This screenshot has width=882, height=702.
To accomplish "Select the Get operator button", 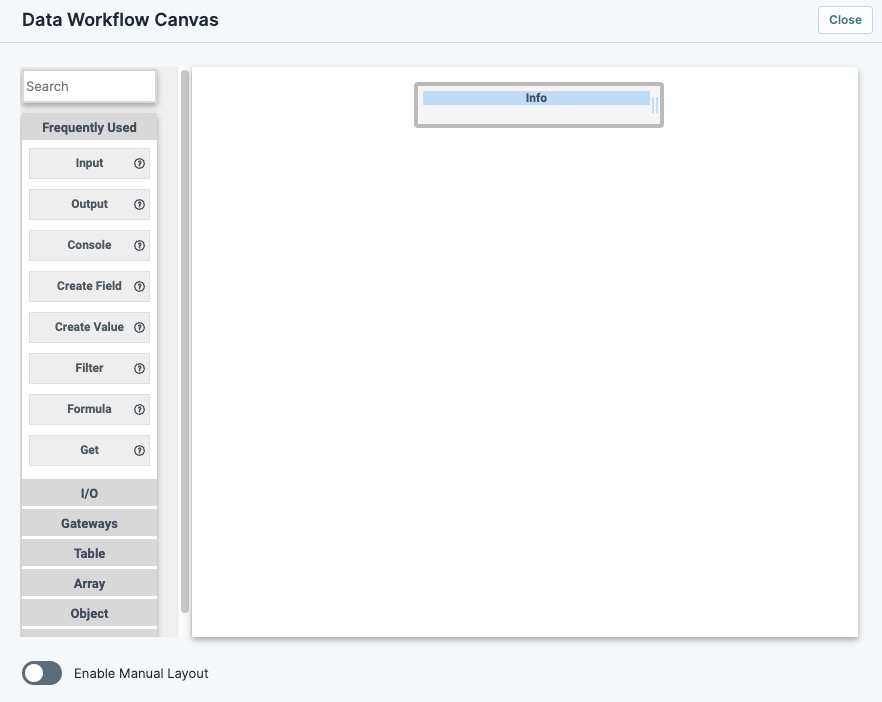I will (x=89, y=451).
